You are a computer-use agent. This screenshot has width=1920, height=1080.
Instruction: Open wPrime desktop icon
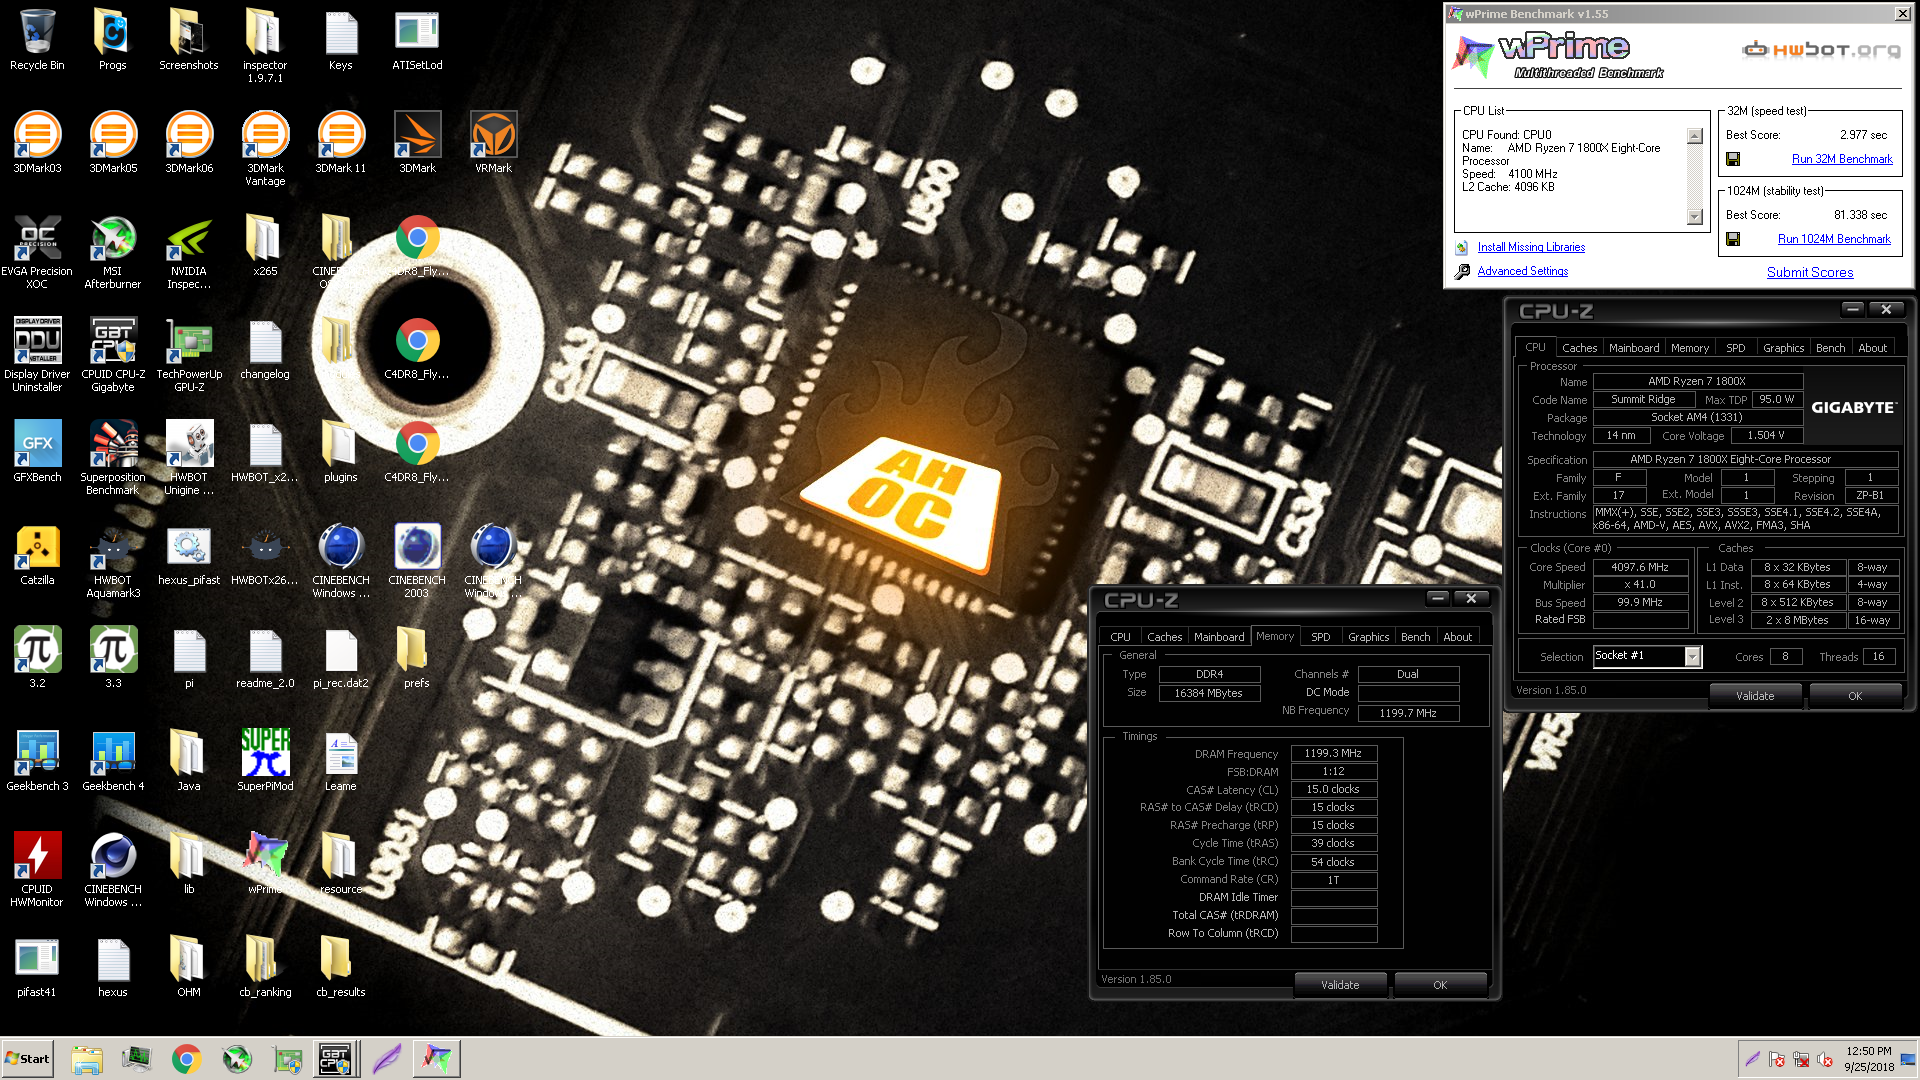click(x=265, y=863)
